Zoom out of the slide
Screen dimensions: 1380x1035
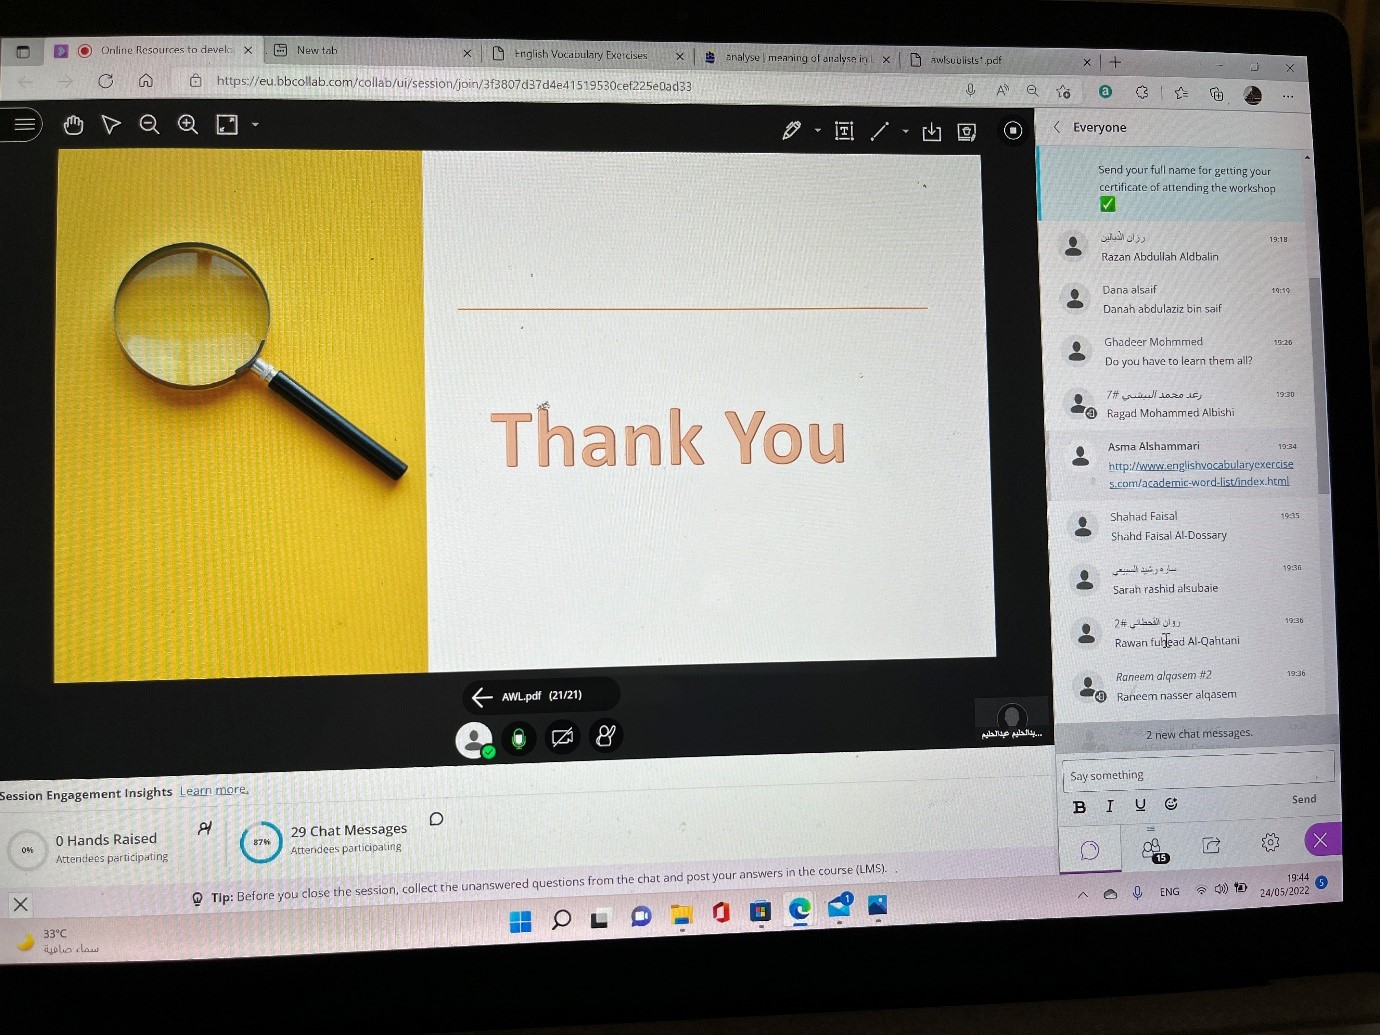(x=149, y=124)
